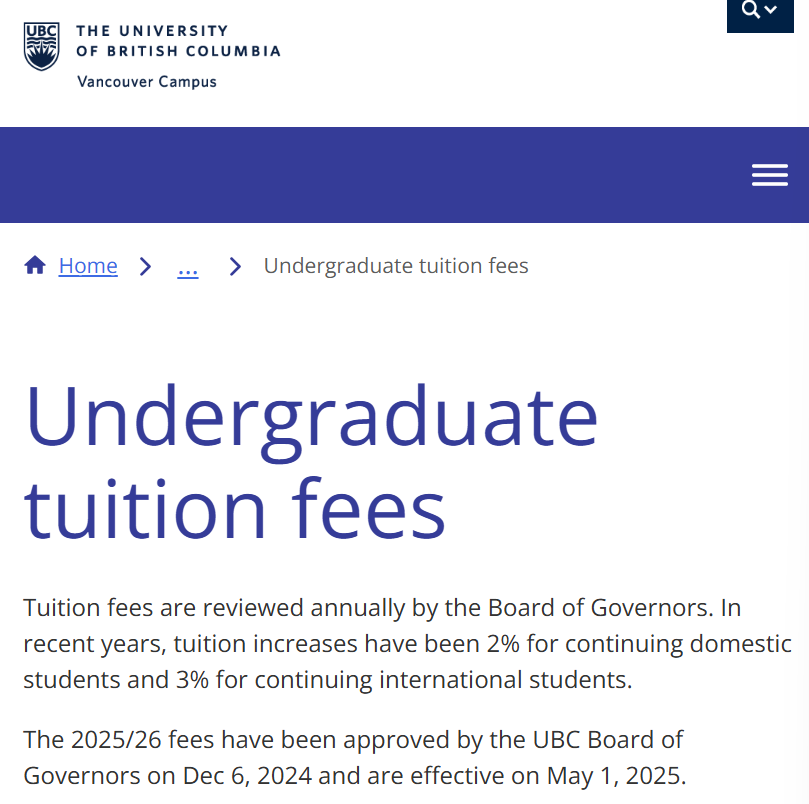809x804 pixels.
Task: Click the chevron right after Home
Action: 146,266
